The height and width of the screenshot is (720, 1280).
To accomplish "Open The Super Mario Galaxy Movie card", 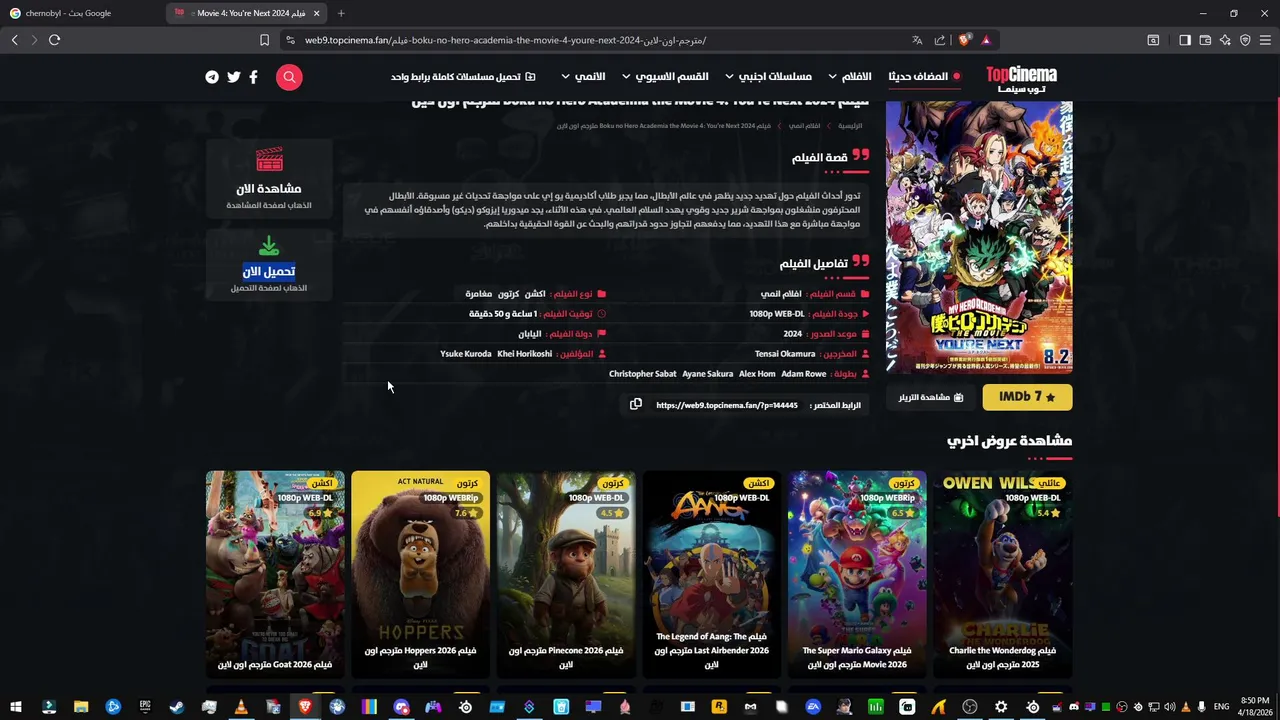I will point(857,575).
